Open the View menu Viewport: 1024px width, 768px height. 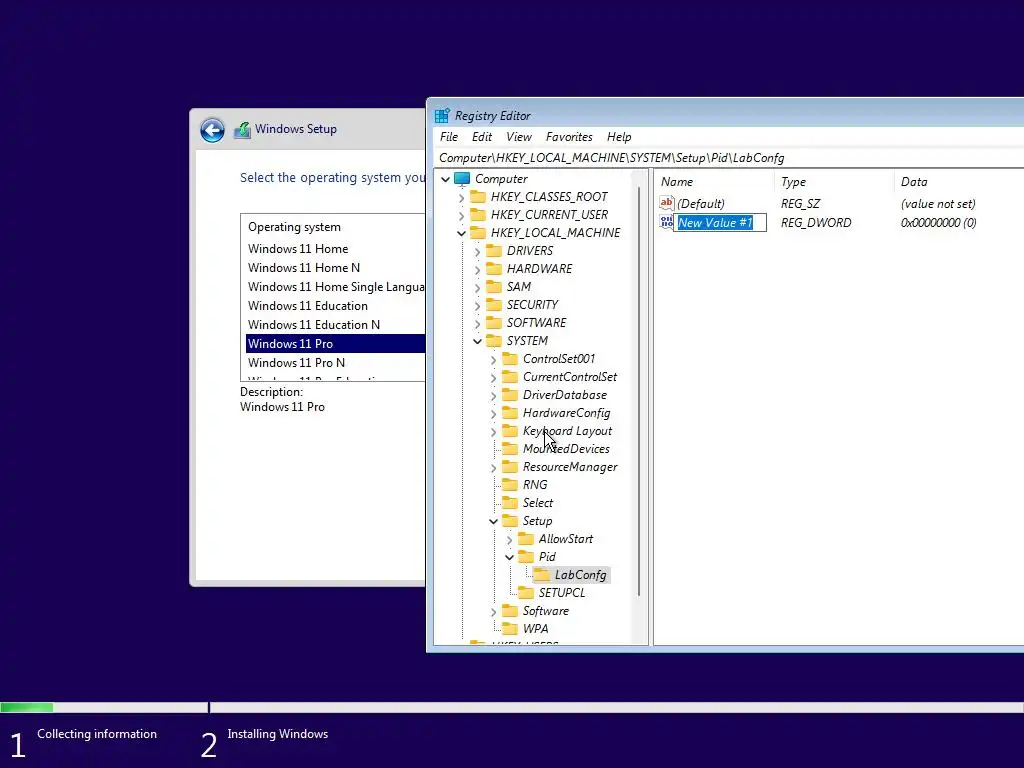[x=519, y=136]
